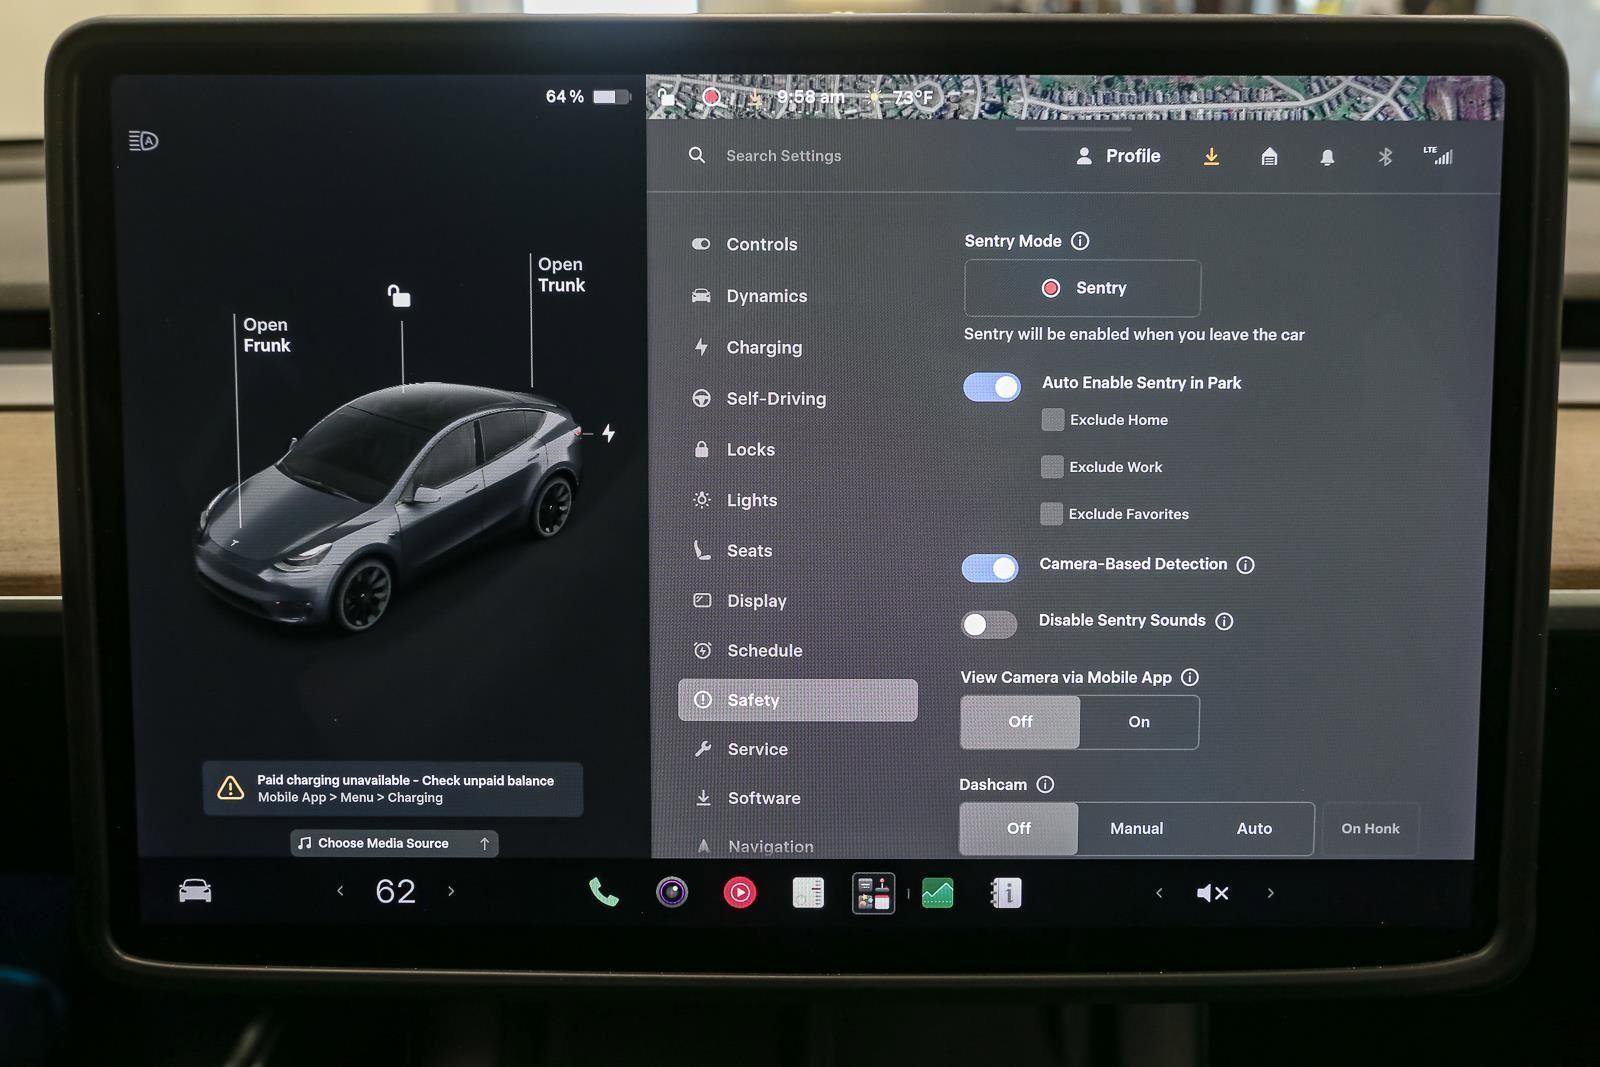Open the green stock chart app icon
Screen dimensions: 1600x1067
(937, 892)
